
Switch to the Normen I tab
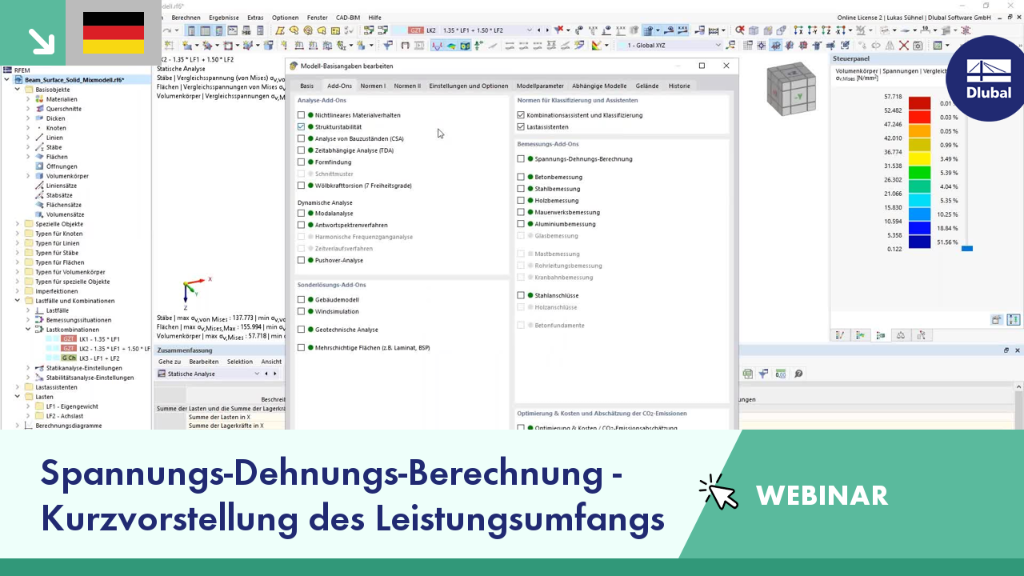(373, 86)
